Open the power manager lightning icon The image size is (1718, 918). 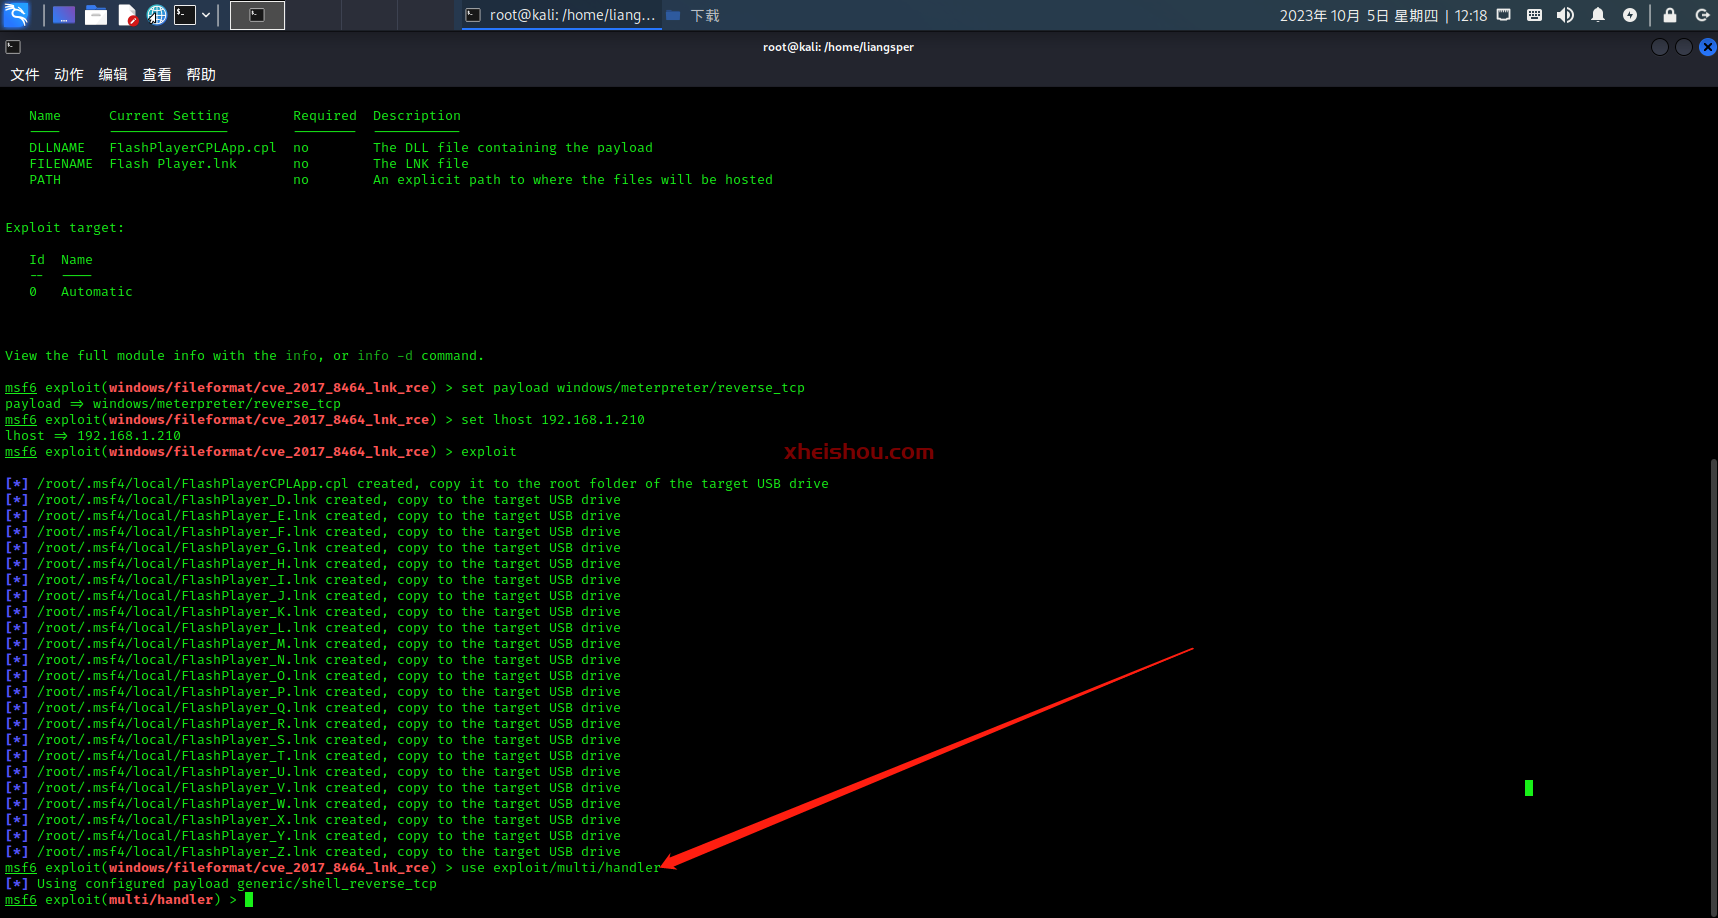1630,15
